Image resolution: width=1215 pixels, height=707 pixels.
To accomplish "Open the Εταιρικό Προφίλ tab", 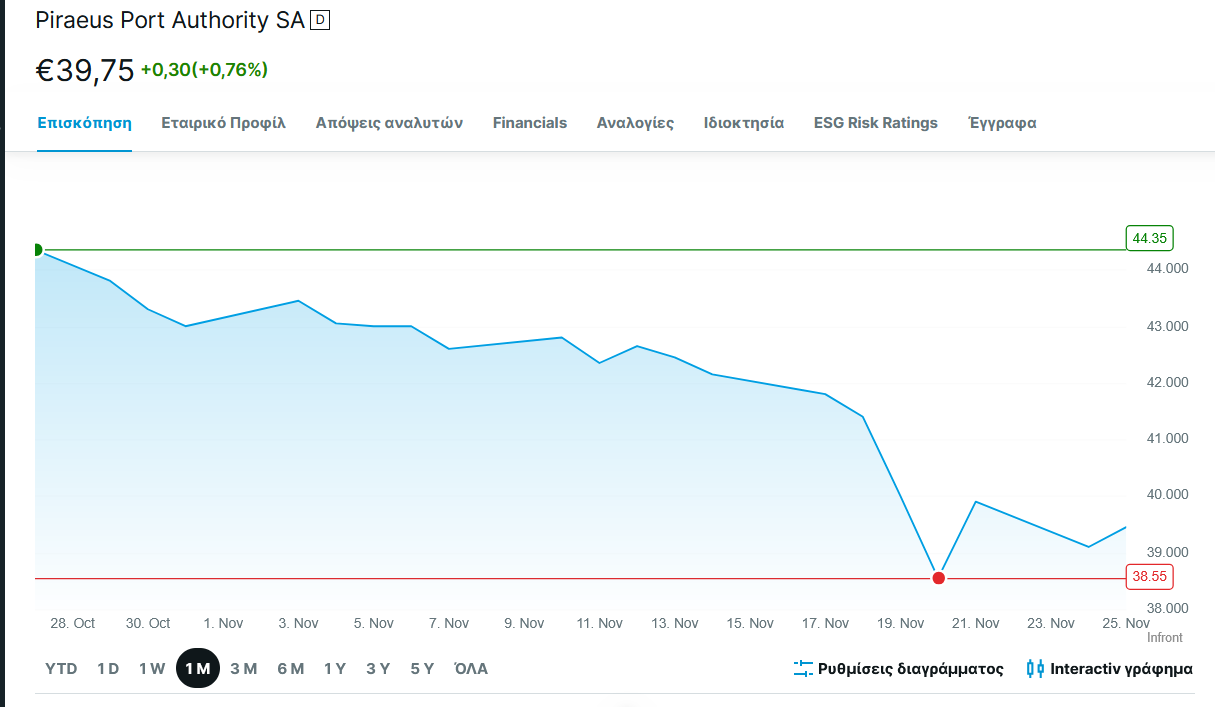I will [224, 123].
